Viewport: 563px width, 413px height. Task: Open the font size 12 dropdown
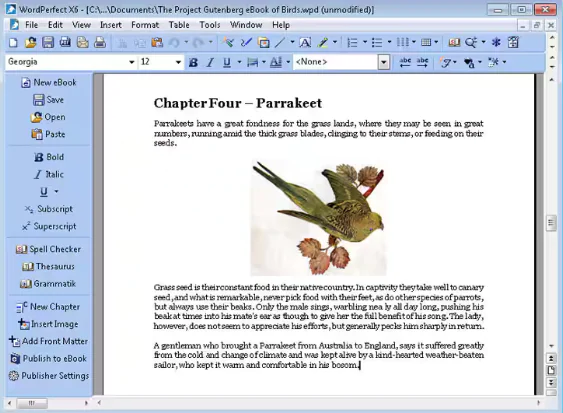pyautogui.click(x=178, y=62)
